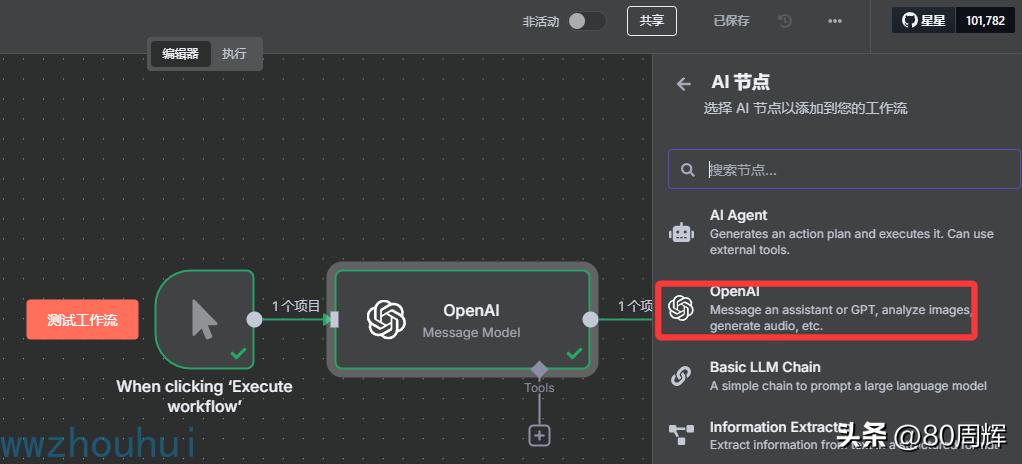
Task: Select the AI Agent robot icon
Action: pos(681,232)
